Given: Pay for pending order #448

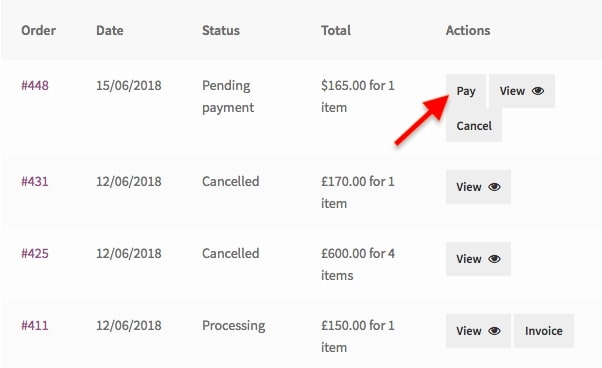Looking at the screenshot, I should 466,91.
